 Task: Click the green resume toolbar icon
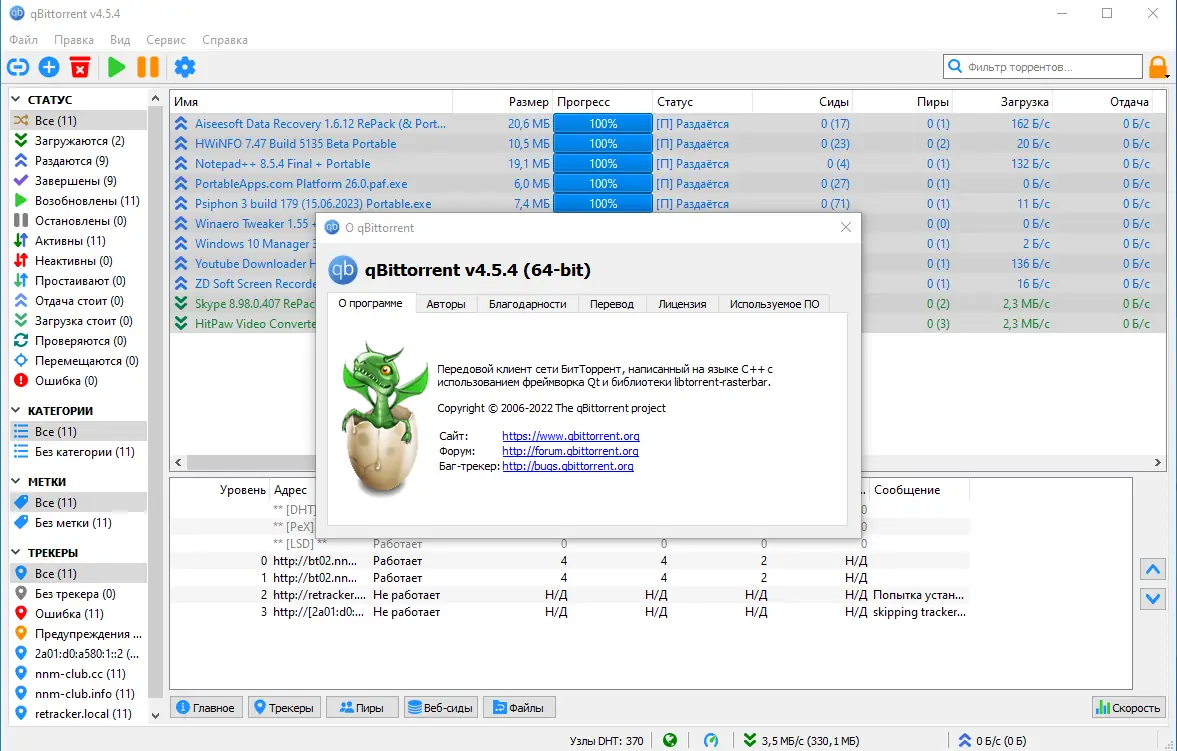click(116, 67)
